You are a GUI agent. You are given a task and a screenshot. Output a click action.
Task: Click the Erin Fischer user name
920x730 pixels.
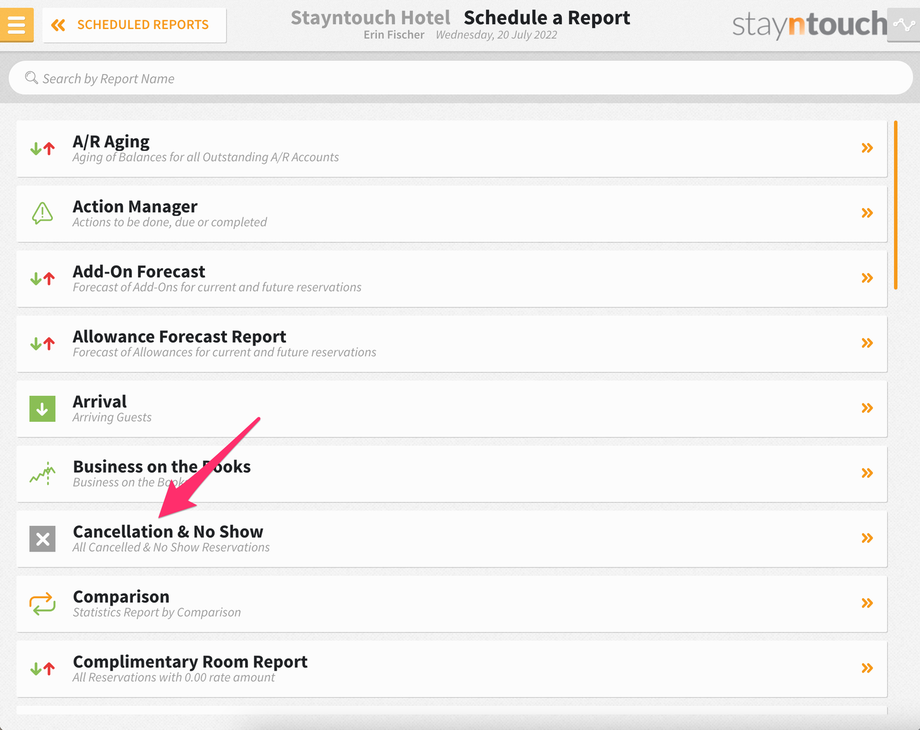coord(394,35)
